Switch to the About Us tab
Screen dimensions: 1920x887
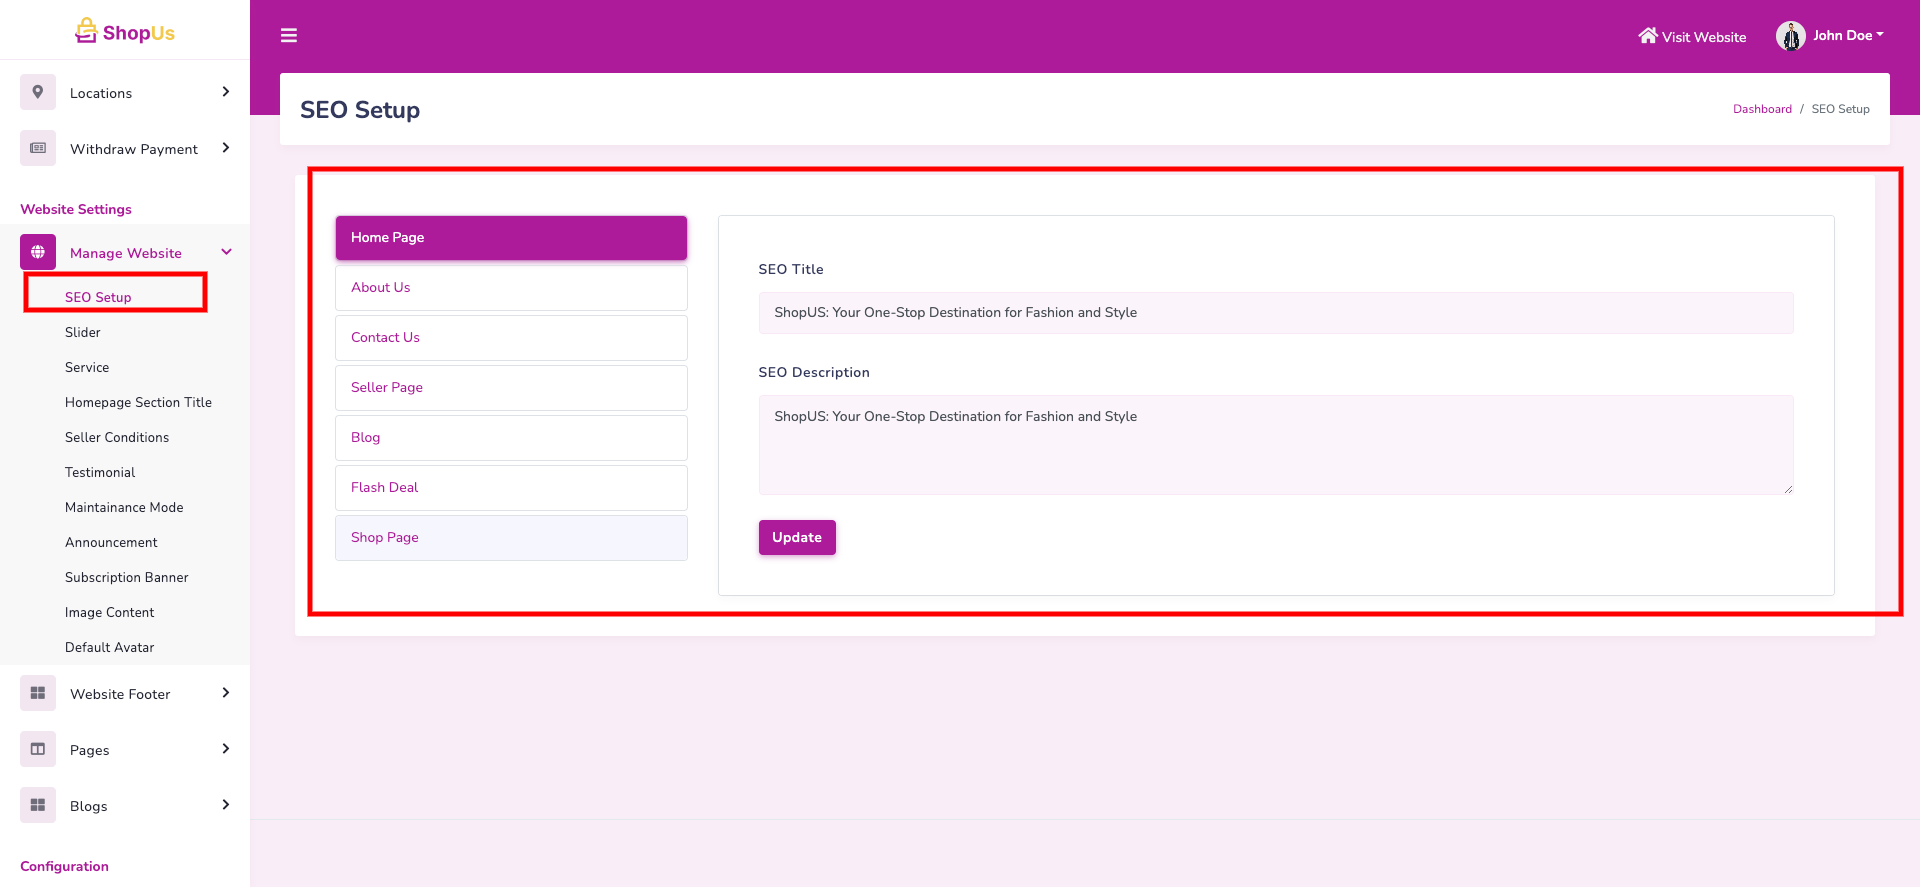point(511,288)
